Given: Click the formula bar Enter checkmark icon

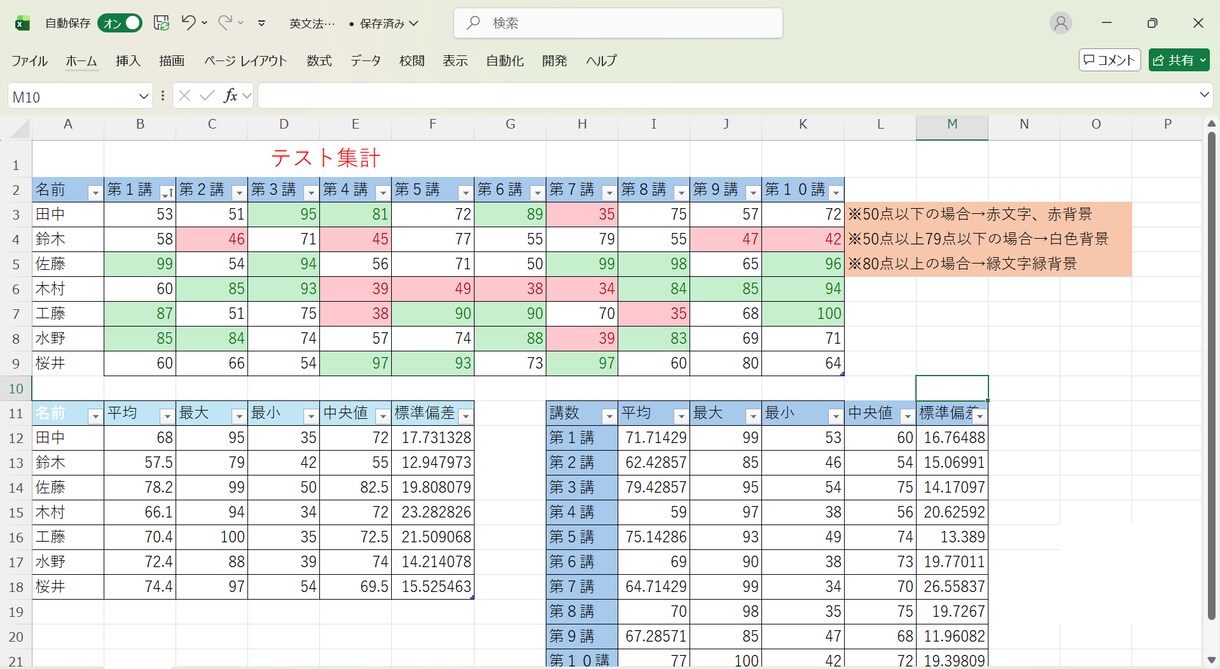Looking at the screenshot, I should (207, 96).
